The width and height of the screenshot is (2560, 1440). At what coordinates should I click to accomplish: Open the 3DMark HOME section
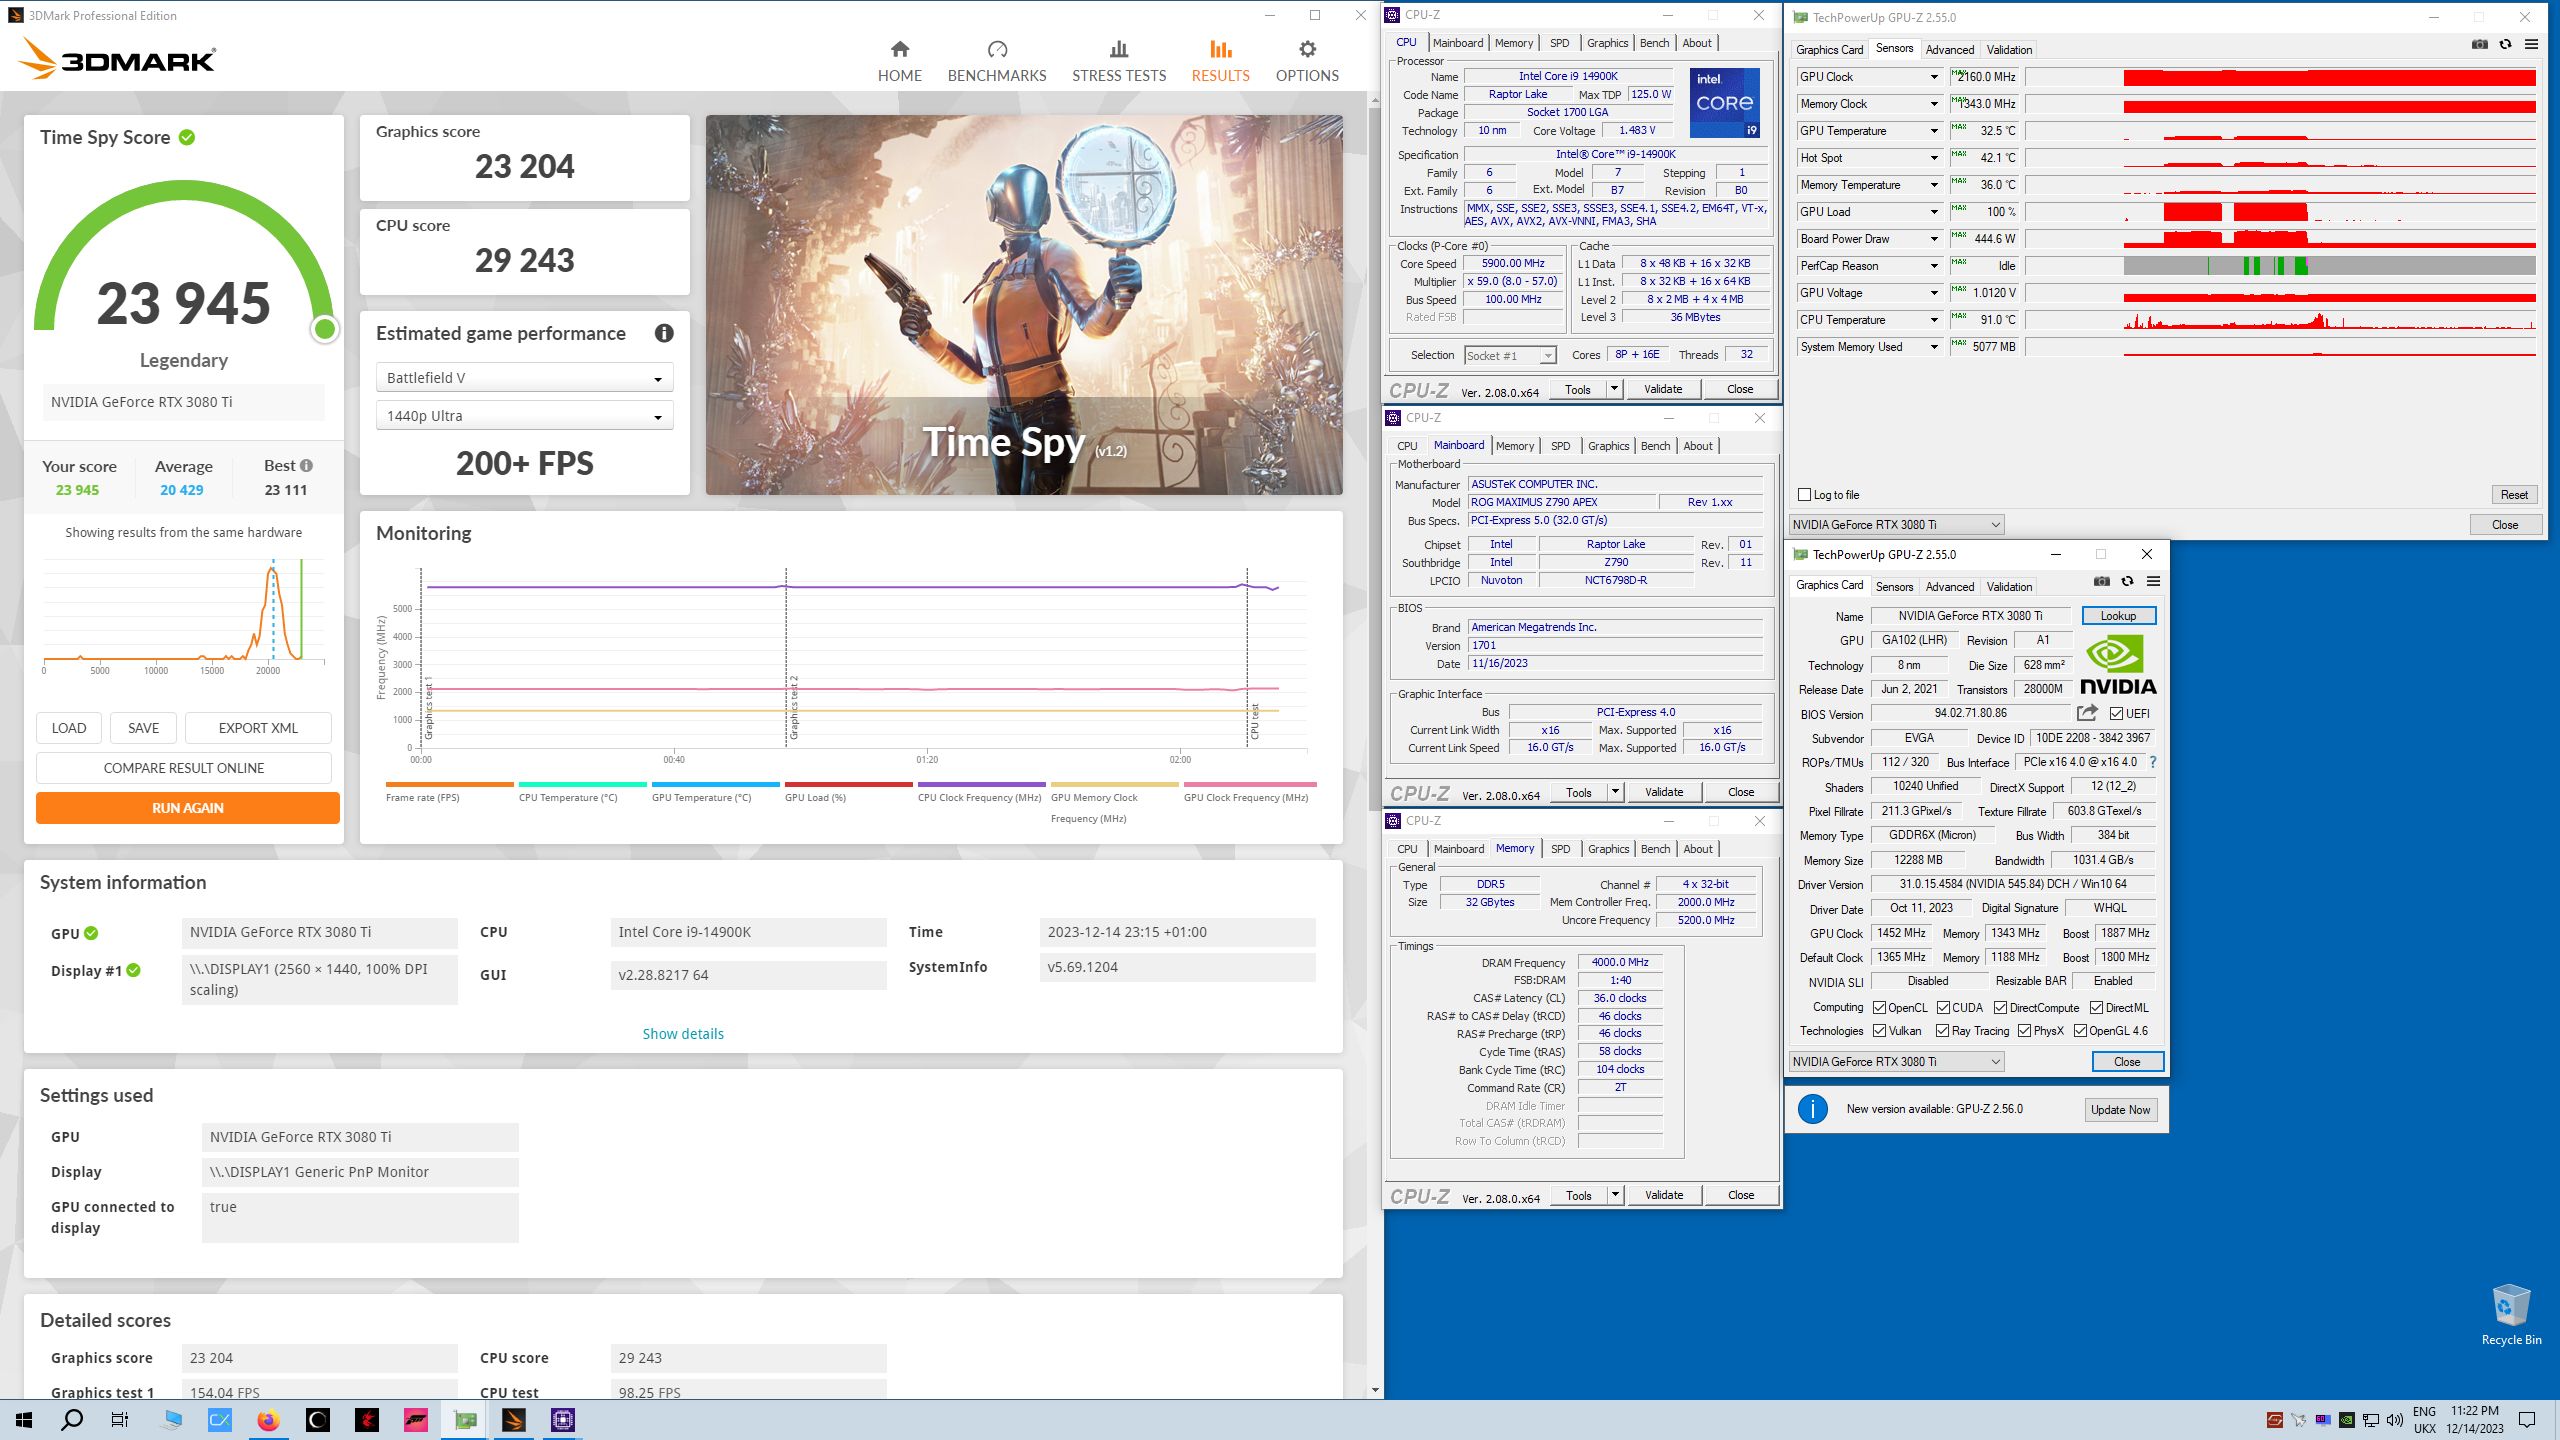tap(899, 61)
